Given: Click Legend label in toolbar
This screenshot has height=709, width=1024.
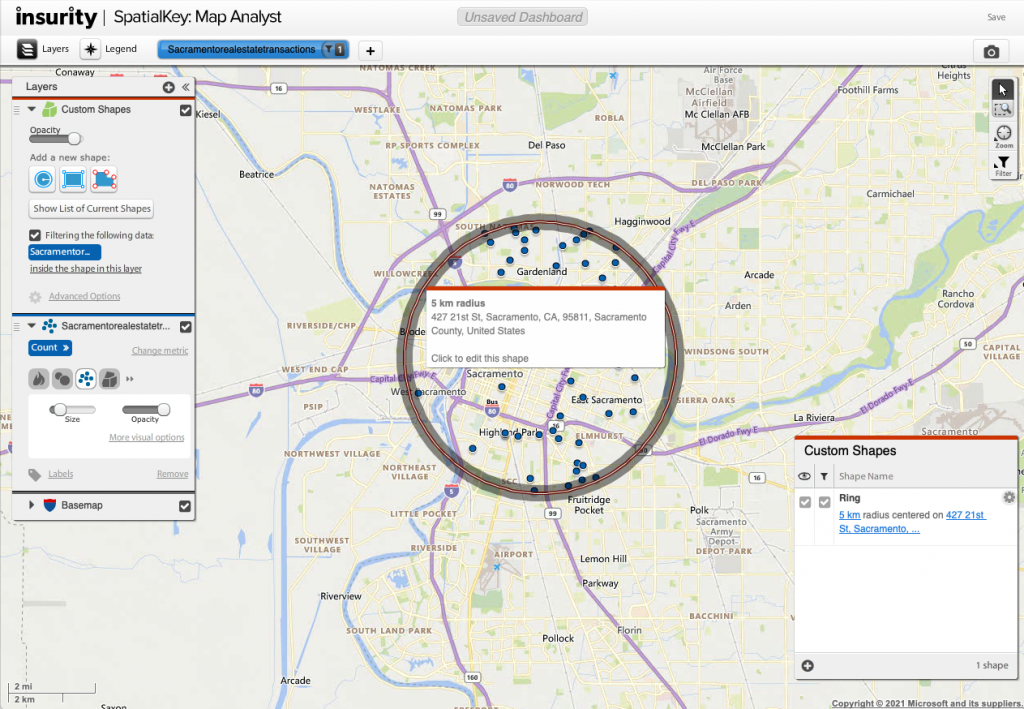Looking at the screenshot, I should point(121,49).
